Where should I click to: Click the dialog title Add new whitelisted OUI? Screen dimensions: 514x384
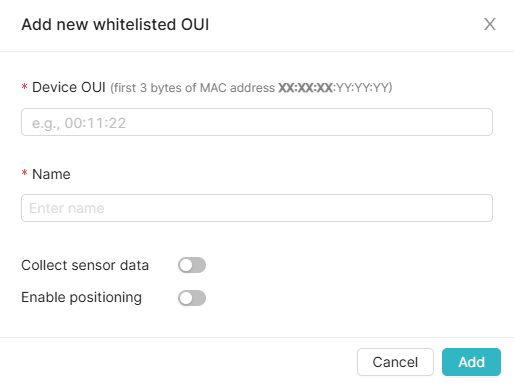115,24
